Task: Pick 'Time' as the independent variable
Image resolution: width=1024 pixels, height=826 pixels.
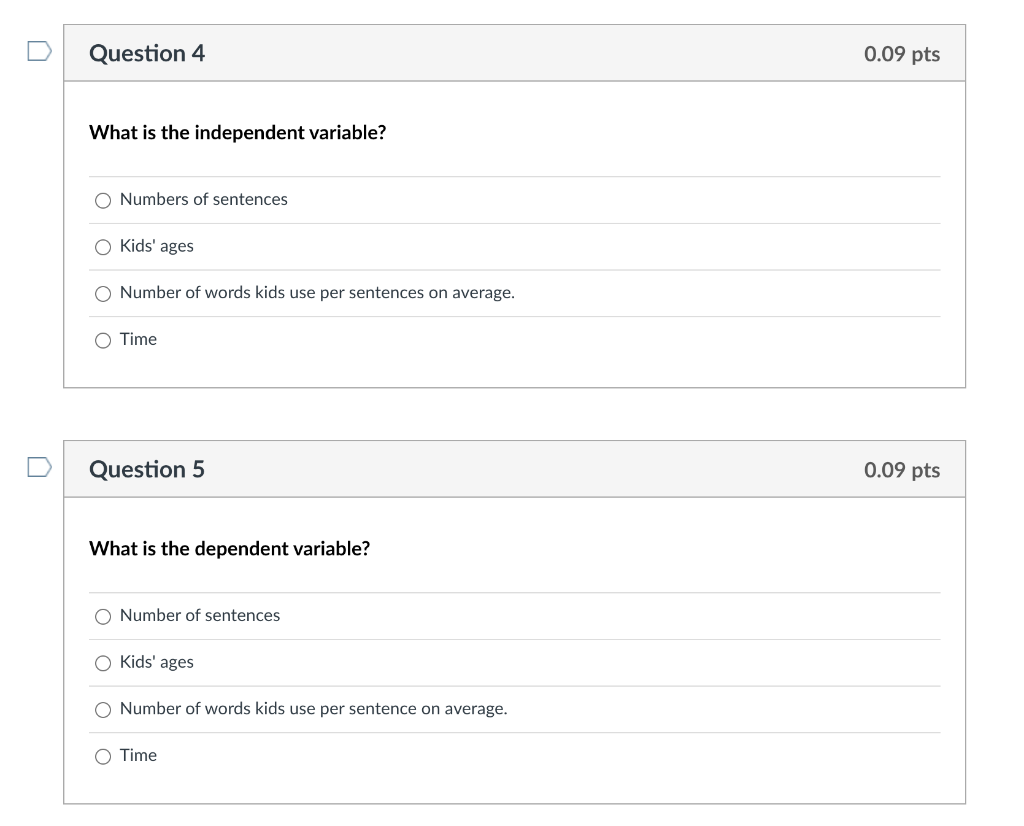Action: 103,340
